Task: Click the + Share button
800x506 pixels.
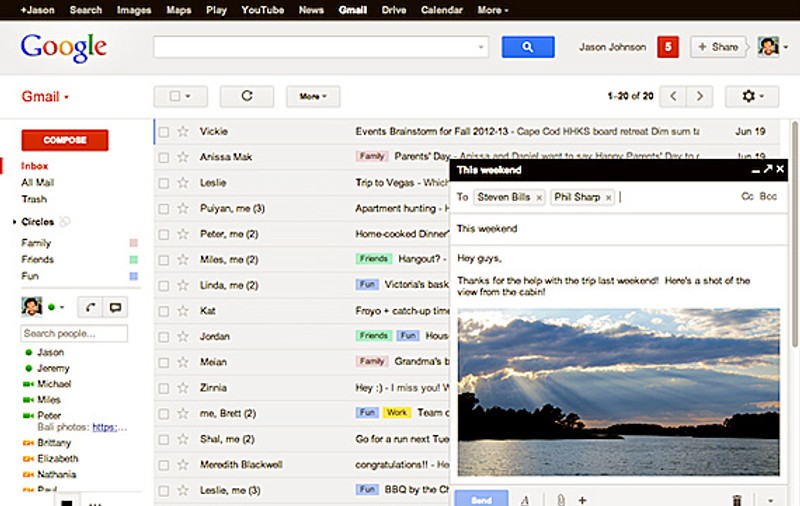Action: click(718, 47)
